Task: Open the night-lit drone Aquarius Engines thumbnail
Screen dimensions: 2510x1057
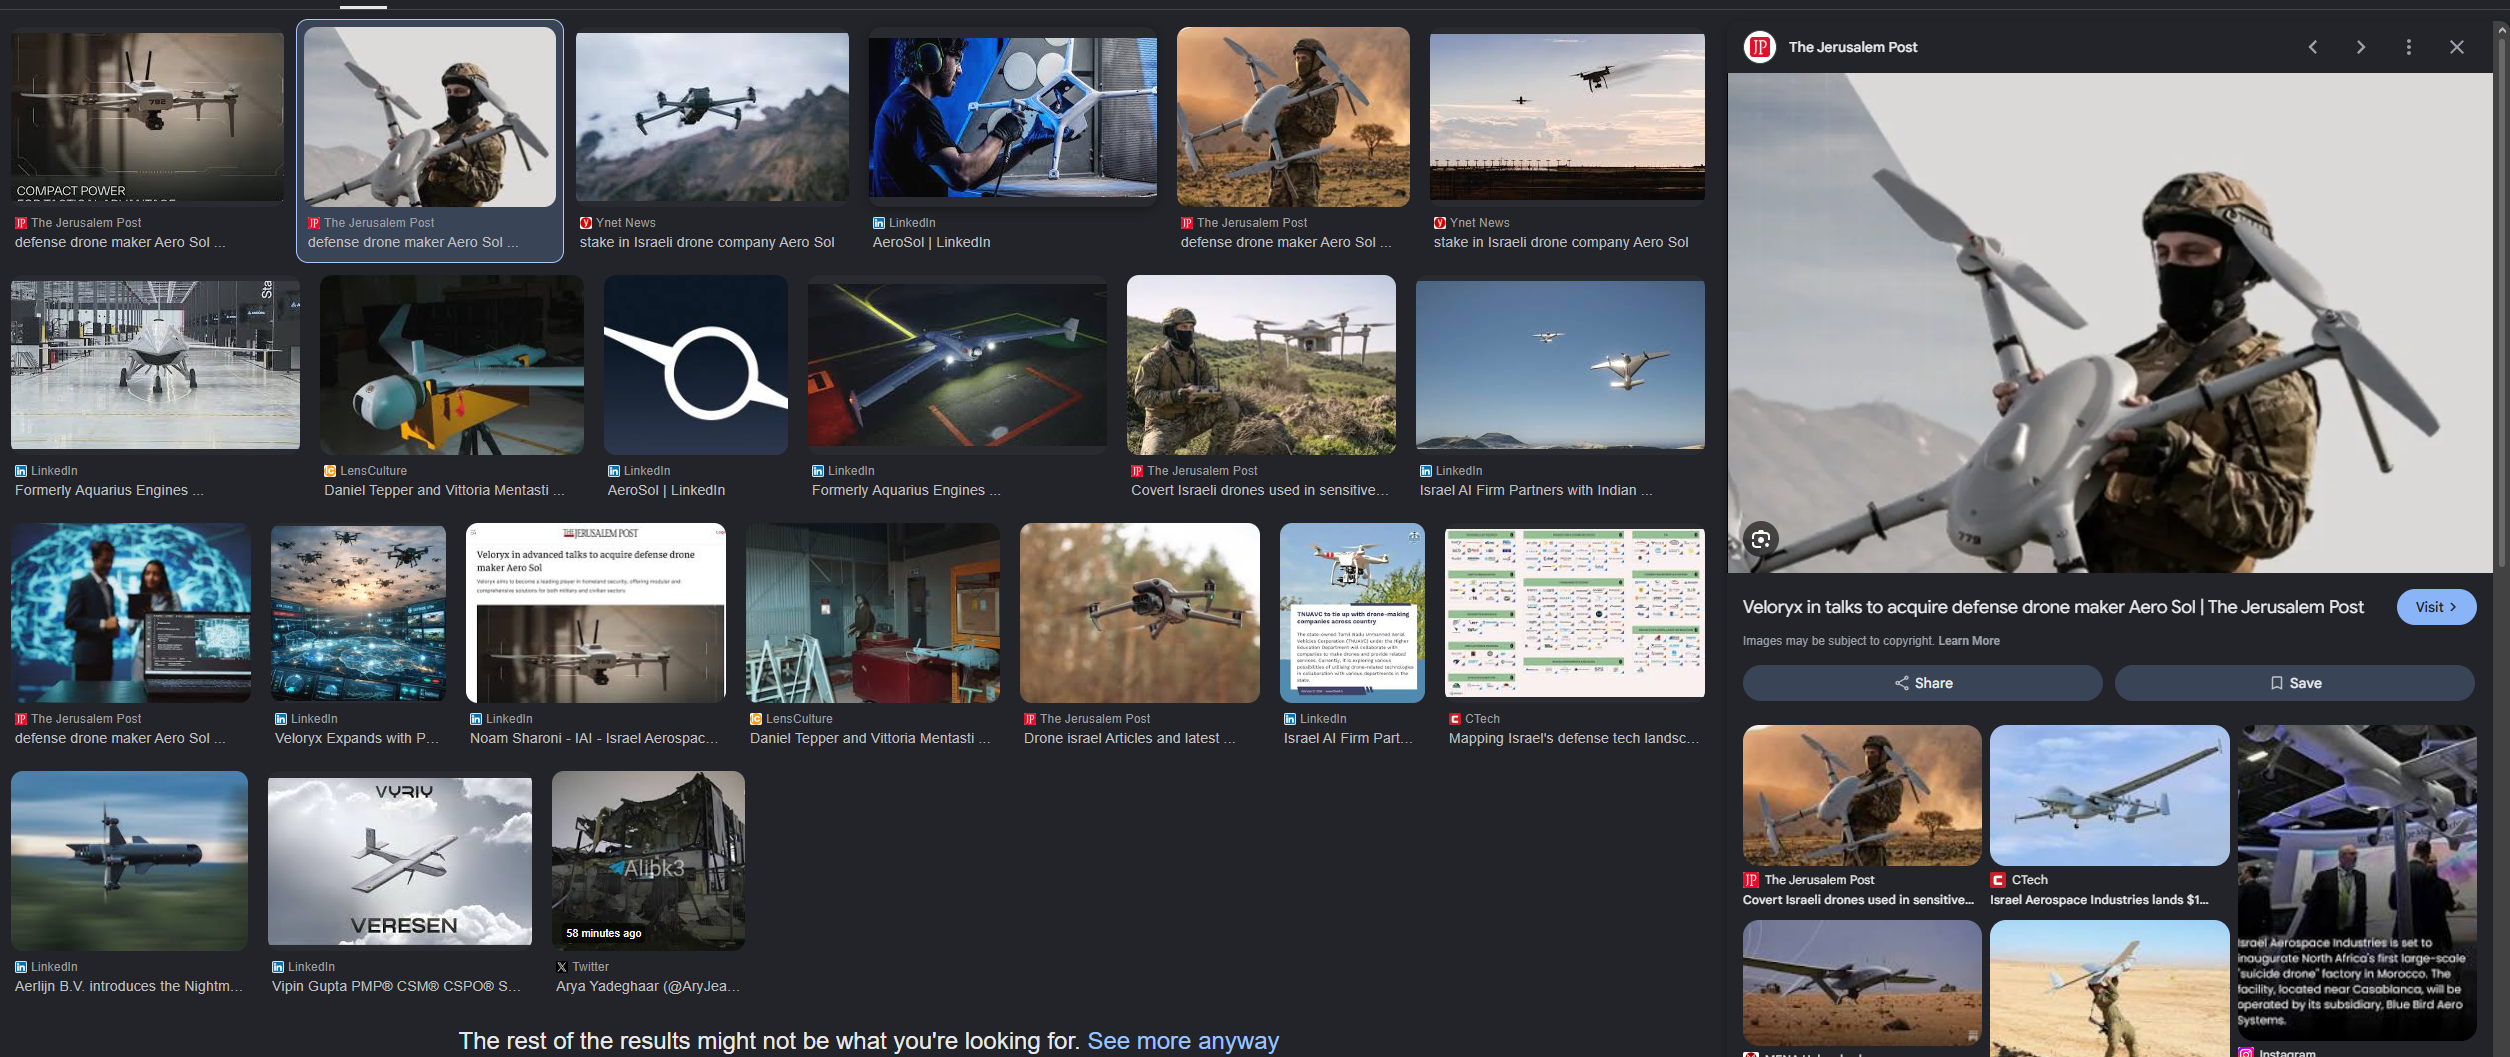Action: (957, 365)
